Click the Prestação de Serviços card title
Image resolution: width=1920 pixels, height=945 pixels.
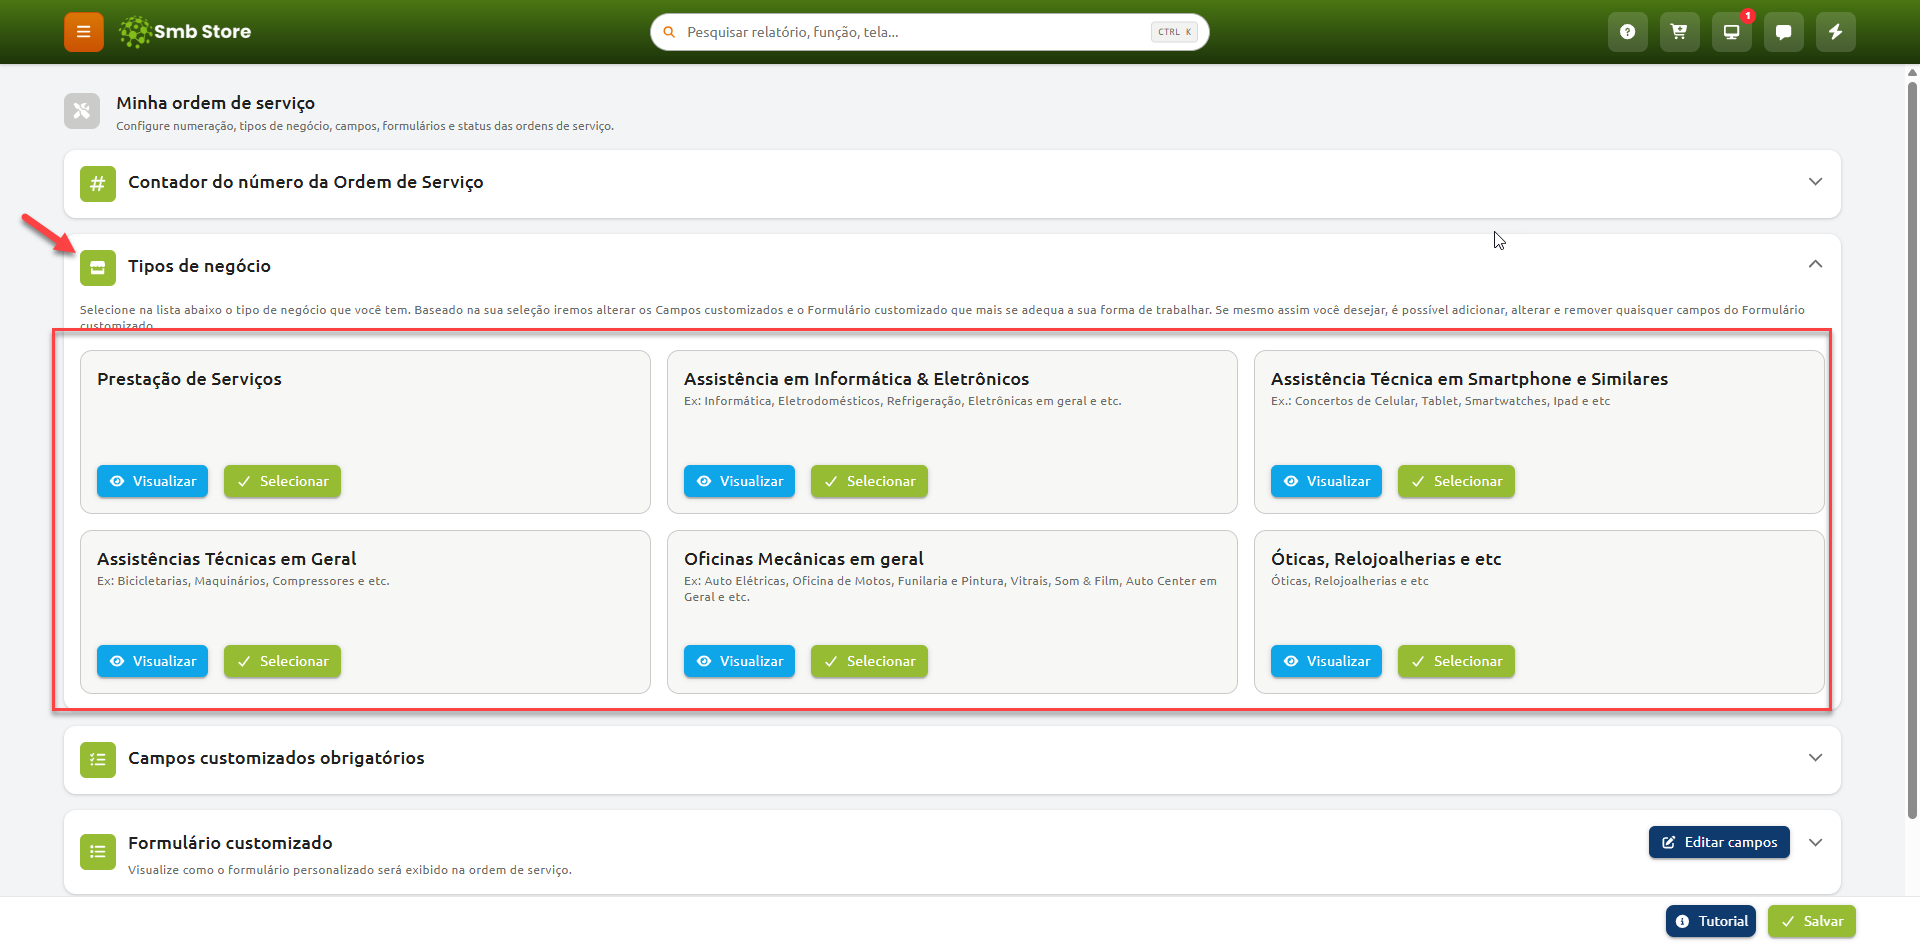(189, 379)
